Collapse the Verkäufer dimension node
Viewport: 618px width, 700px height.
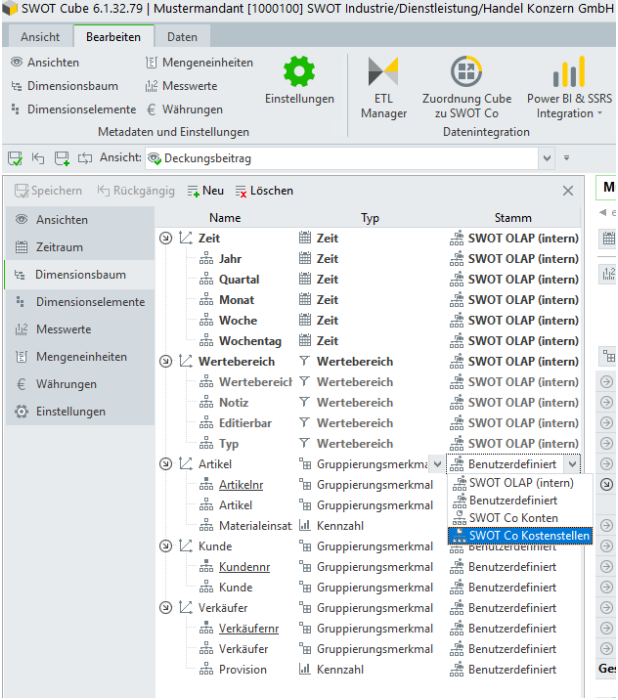point(165,608)
